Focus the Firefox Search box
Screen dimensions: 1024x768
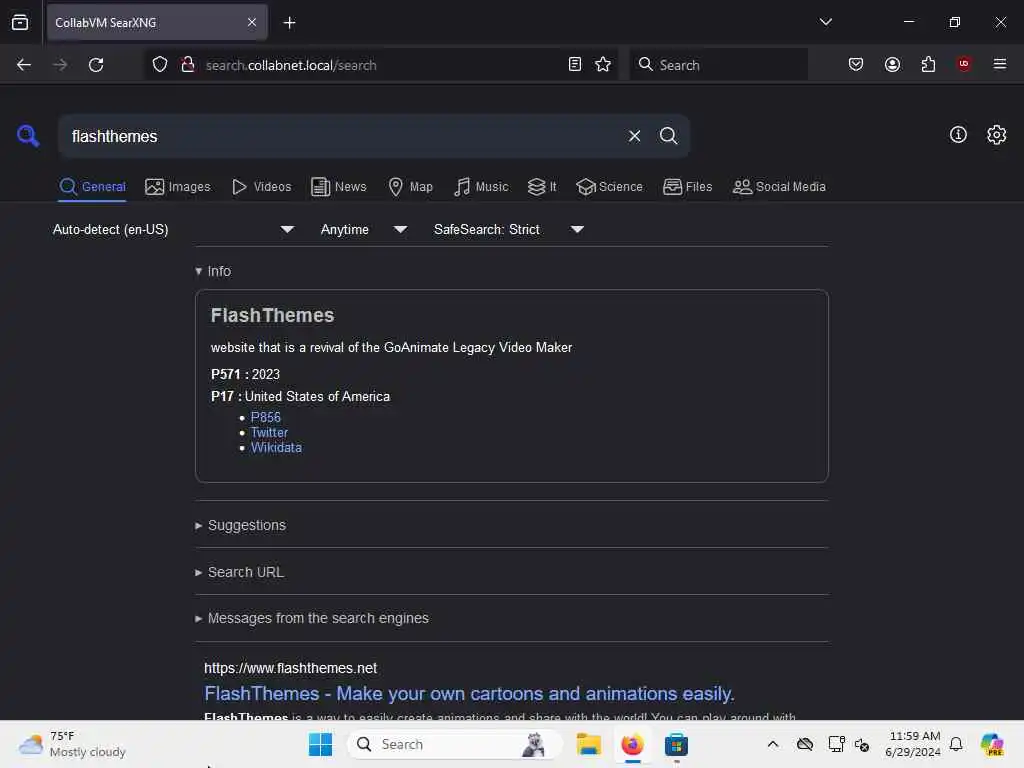[x=718, y=65]
